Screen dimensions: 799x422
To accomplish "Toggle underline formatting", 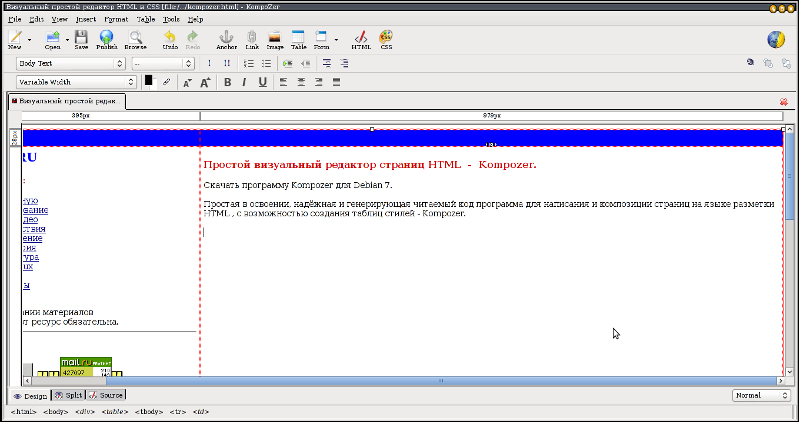I will pyautogui.click(x=262, y=82).
